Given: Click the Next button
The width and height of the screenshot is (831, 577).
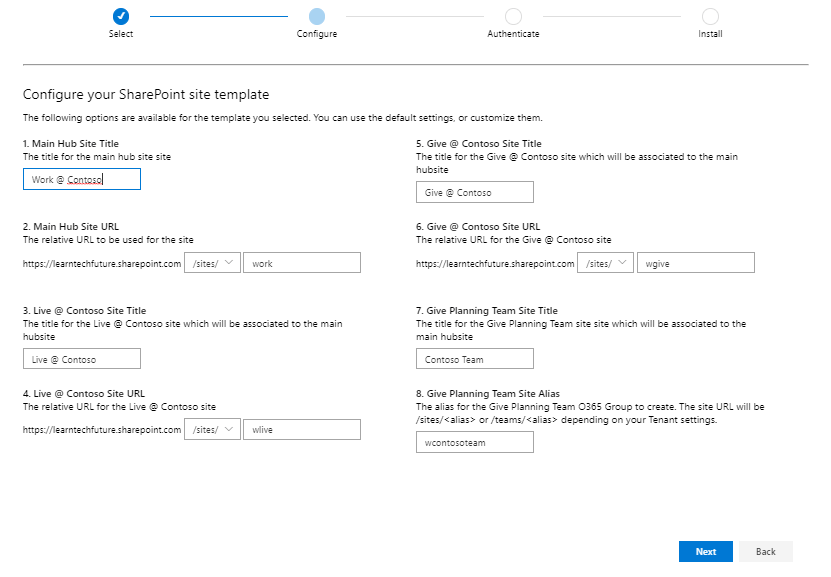Looking at the screenshot, I should 705,551.
